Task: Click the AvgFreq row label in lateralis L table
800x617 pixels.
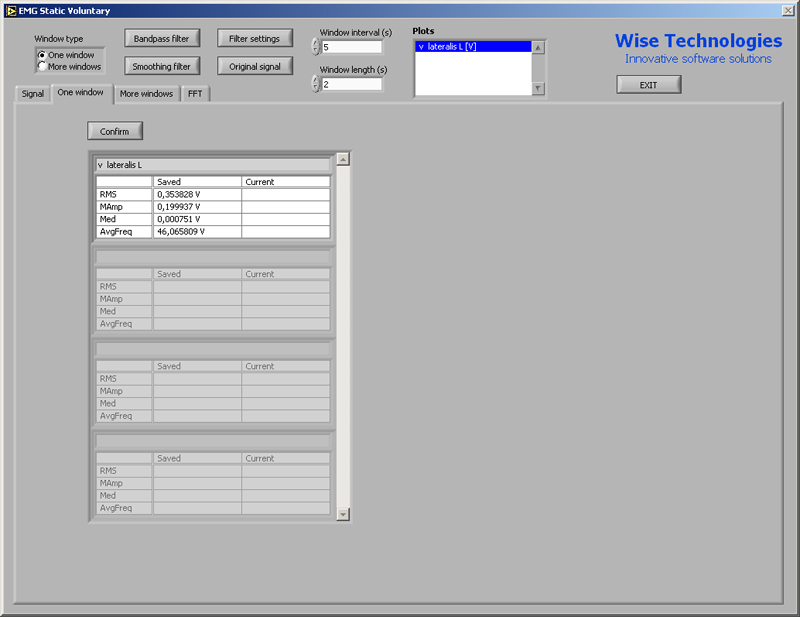Action: coord(124,232)
